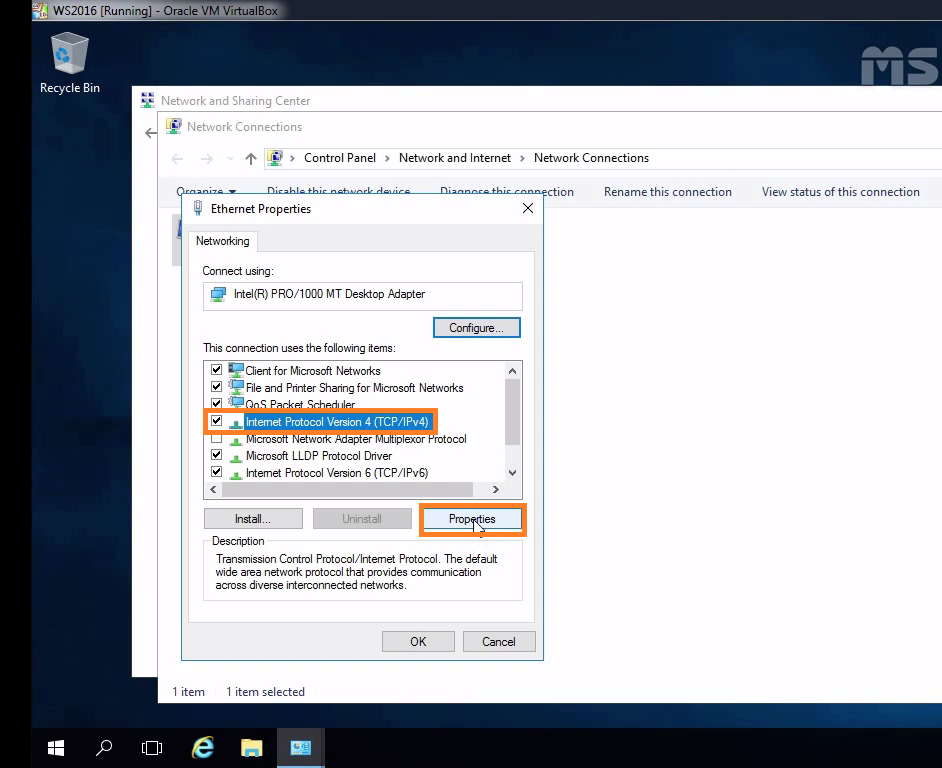Toggle QoS Packet Scheduler checkbox
The height and width of the screenshot is (768, 942).
[217, 403]
